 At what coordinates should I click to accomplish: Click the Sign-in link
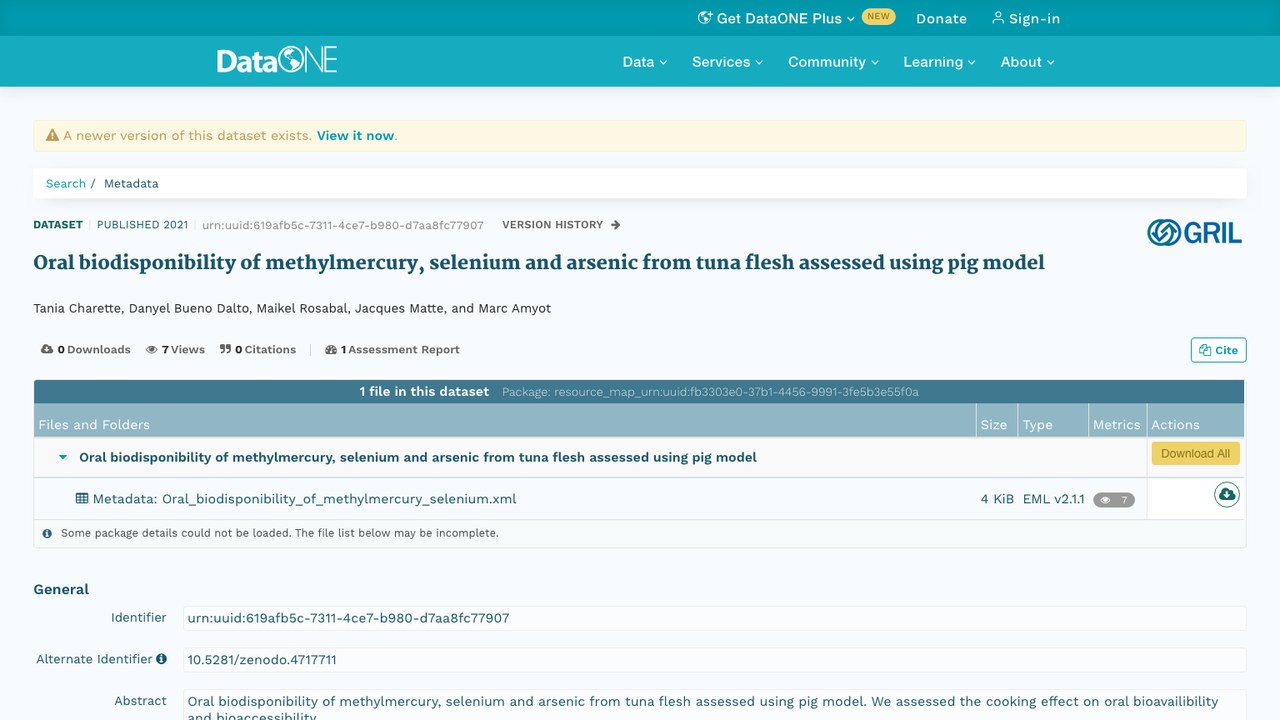[1026, 18]
